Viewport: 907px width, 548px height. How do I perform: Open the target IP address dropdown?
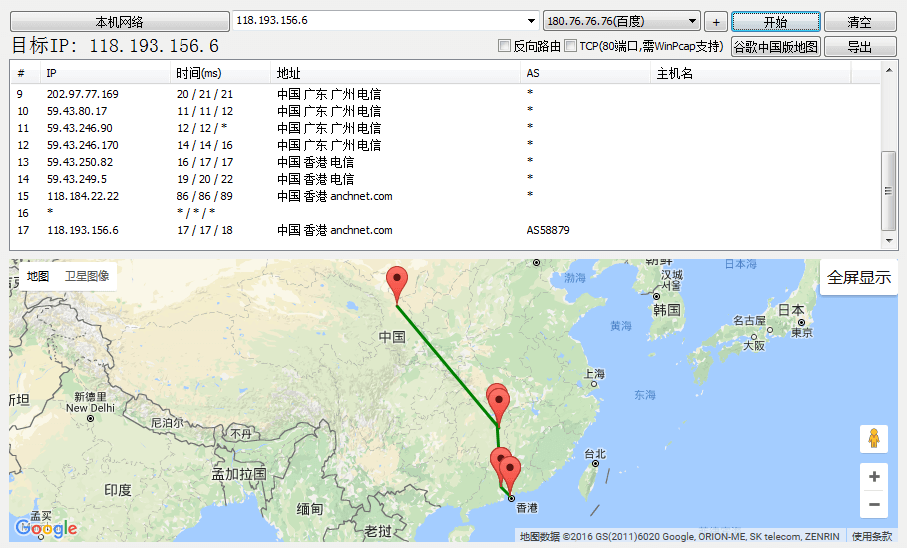pyautogui.click(x=531, y=21)
